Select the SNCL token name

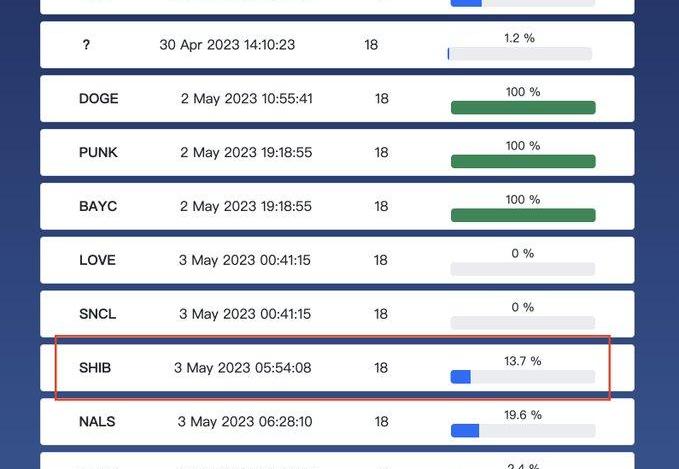(97, 314)
